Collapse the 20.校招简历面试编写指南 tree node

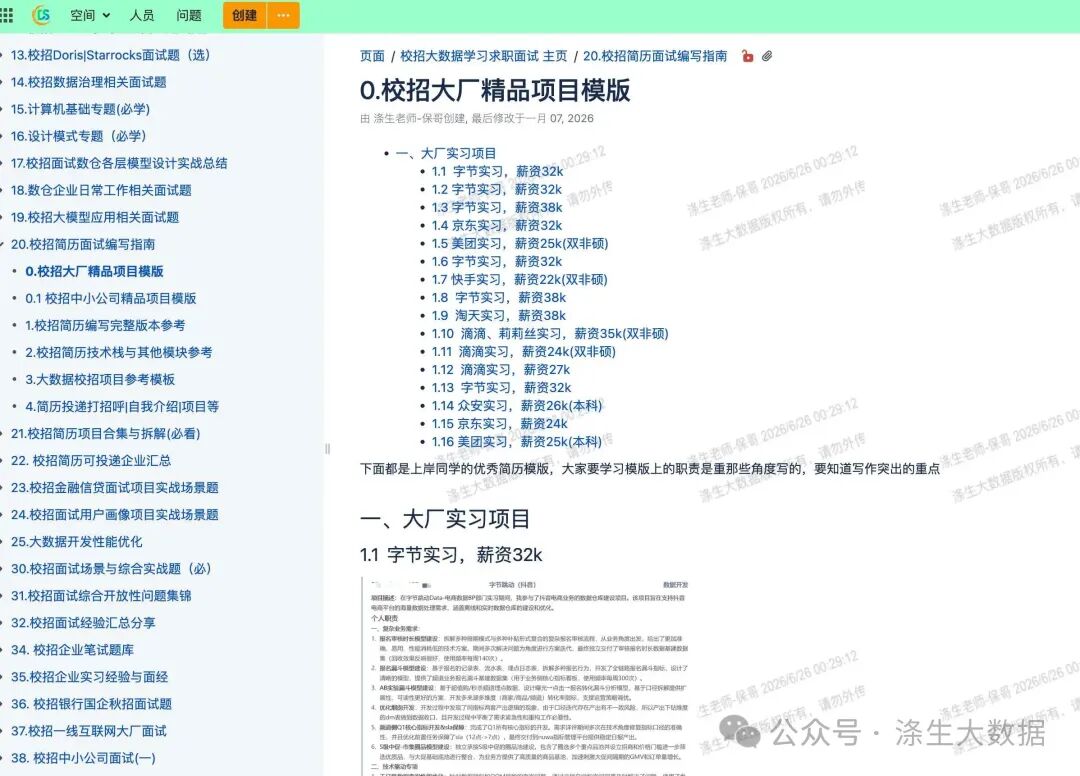2,244
